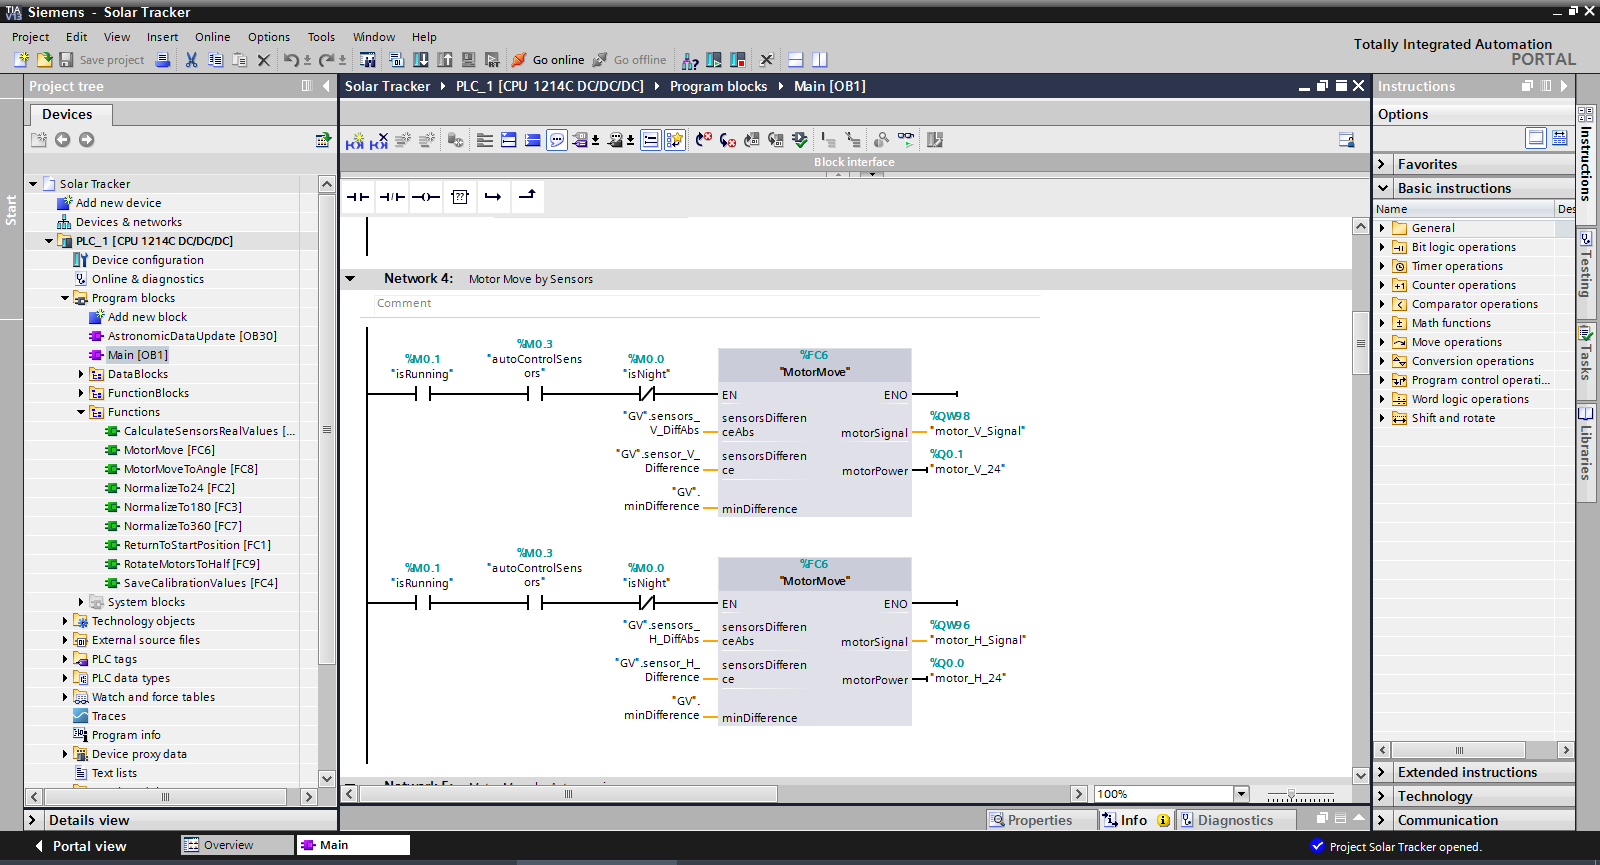The image size is (1600, 865).
Task: Open all networks in editor toolbar
Action: tap(508, 140)
